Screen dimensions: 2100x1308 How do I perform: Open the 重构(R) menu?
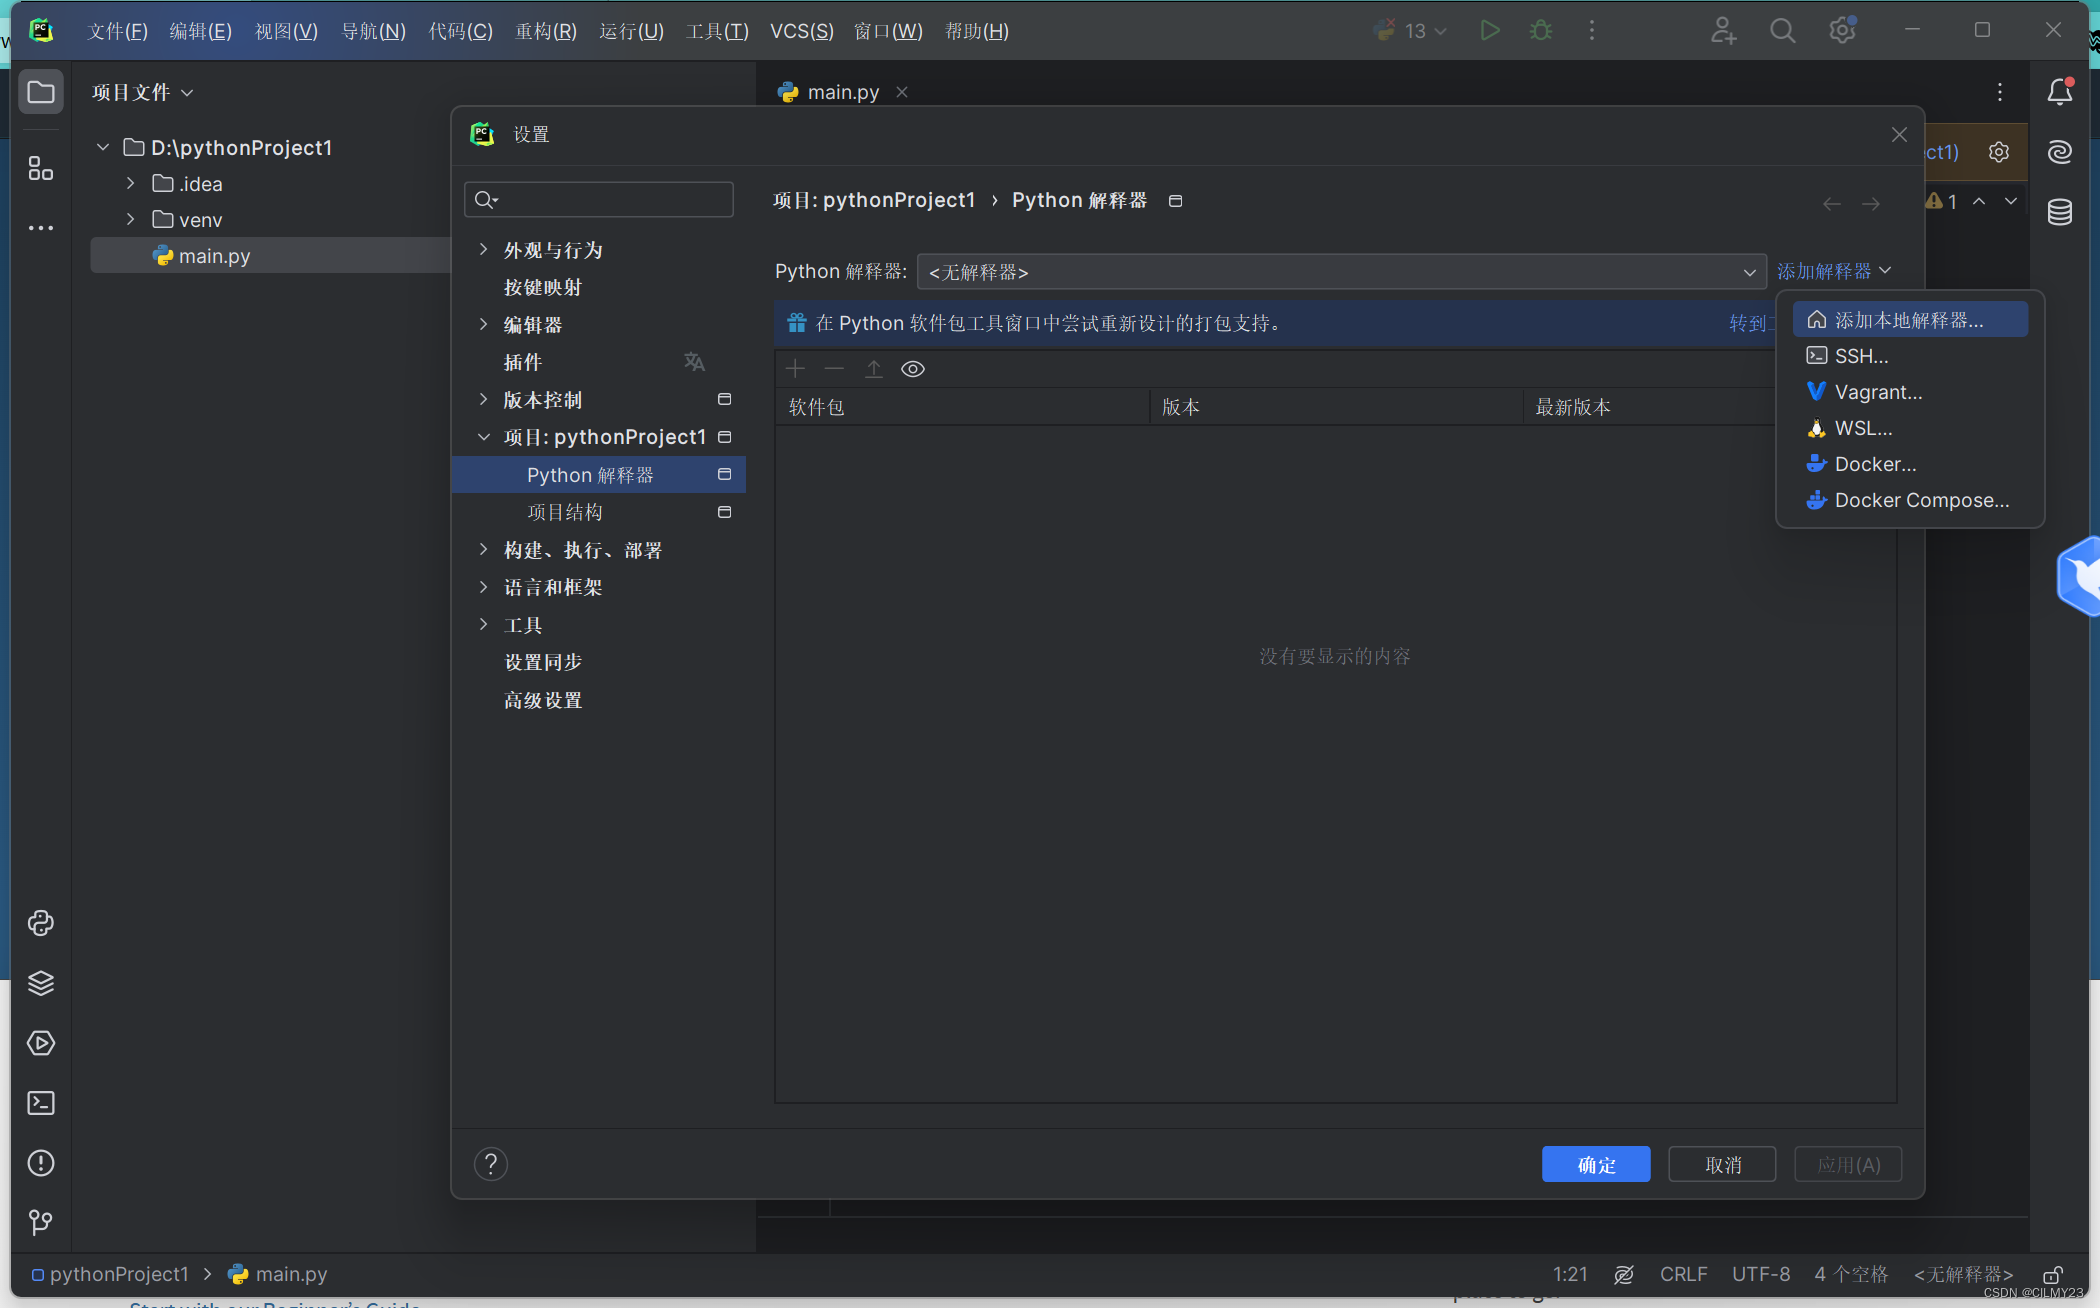[546, 31]
